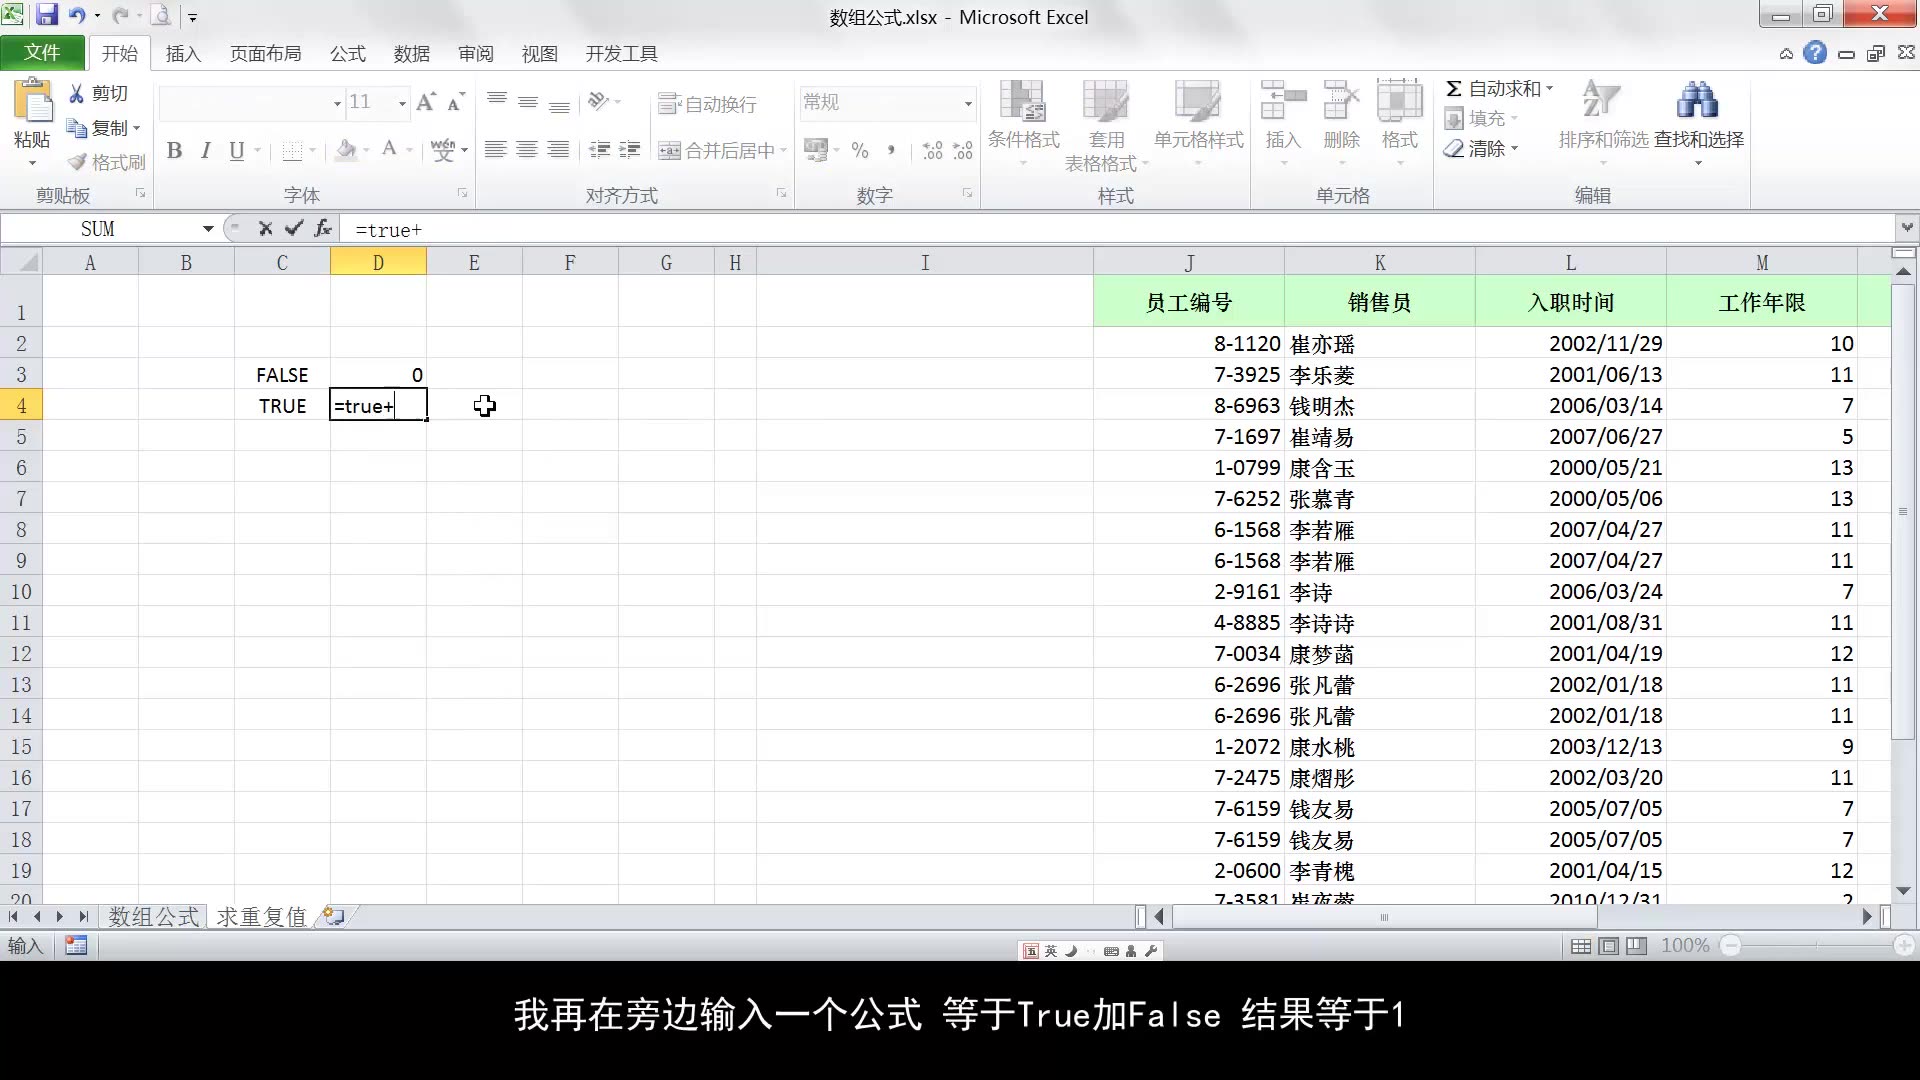Screen dimensions: 1920x1080
Task: Toggle Bold formatting
Action: 175,151
